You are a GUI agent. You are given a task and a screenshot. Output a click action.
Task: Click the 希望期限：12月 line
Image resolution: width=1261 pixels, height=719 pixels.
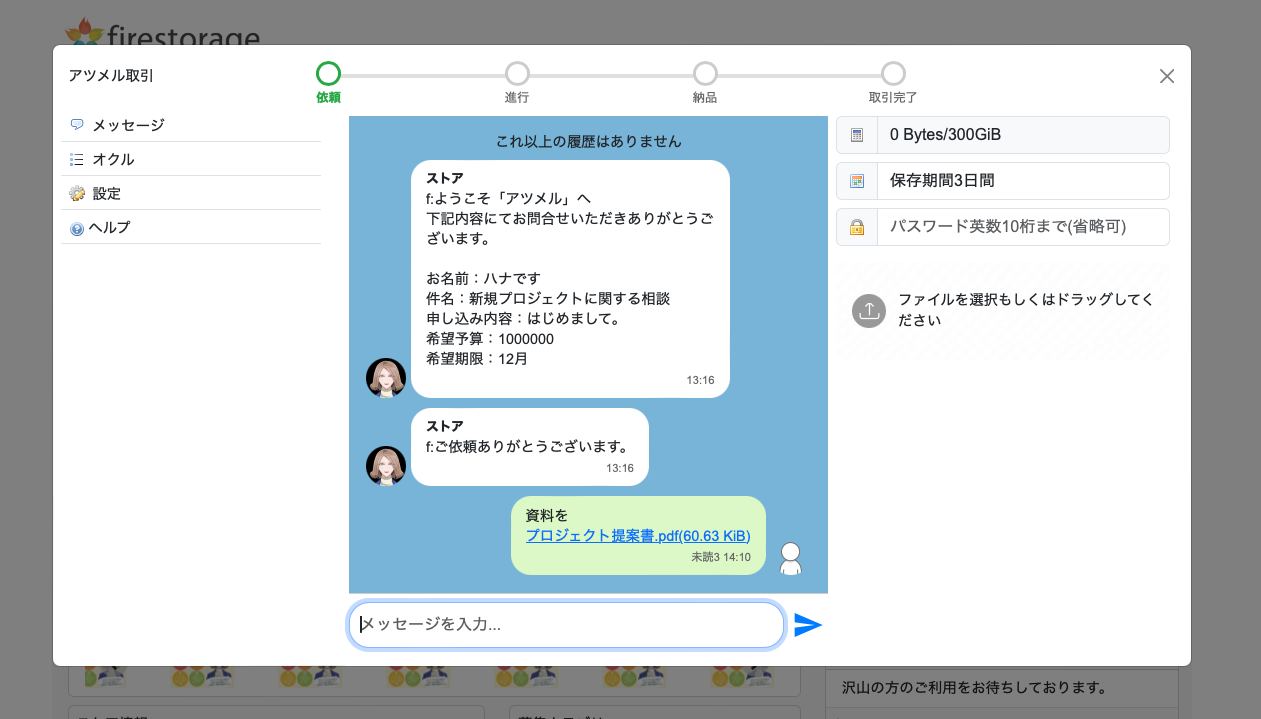(x=476, y=359)
